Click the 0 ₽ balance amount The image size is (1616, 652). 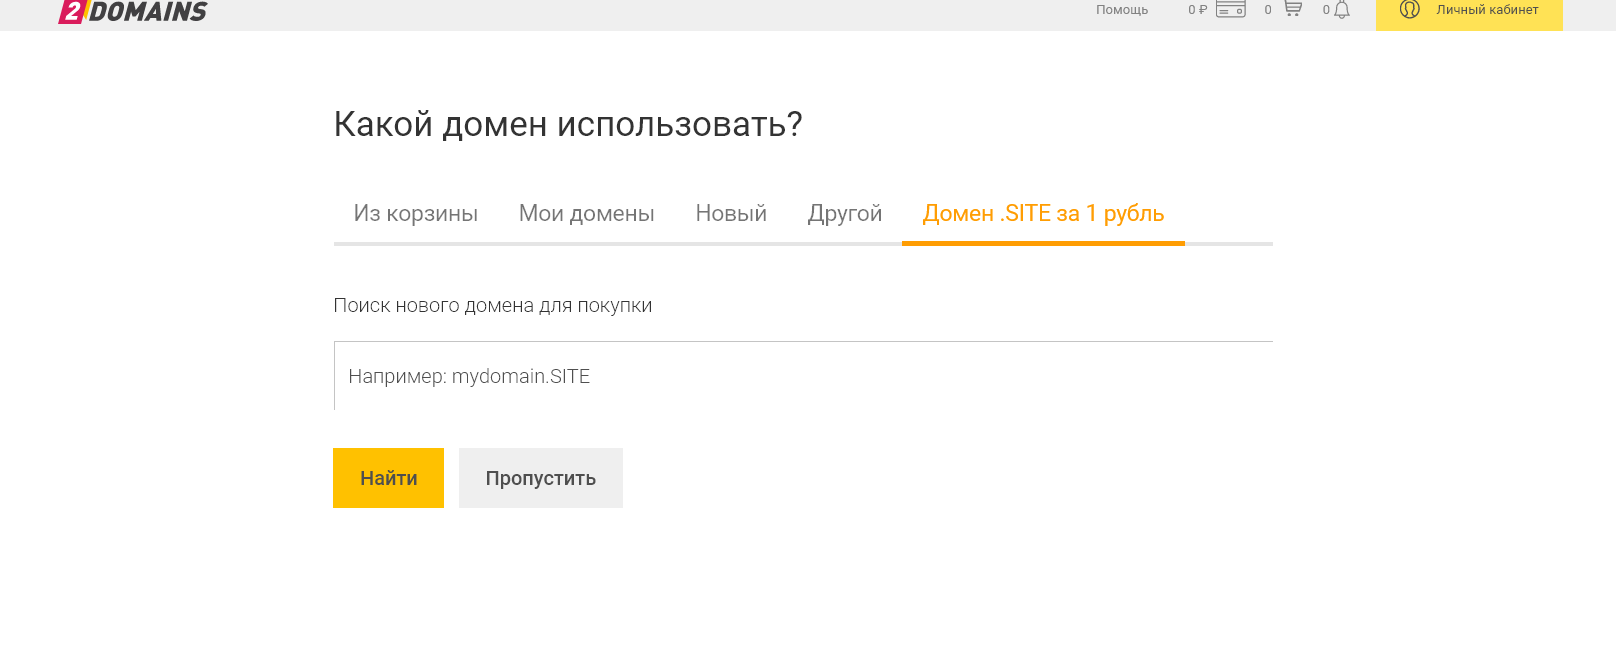(x=1197, y=10)
